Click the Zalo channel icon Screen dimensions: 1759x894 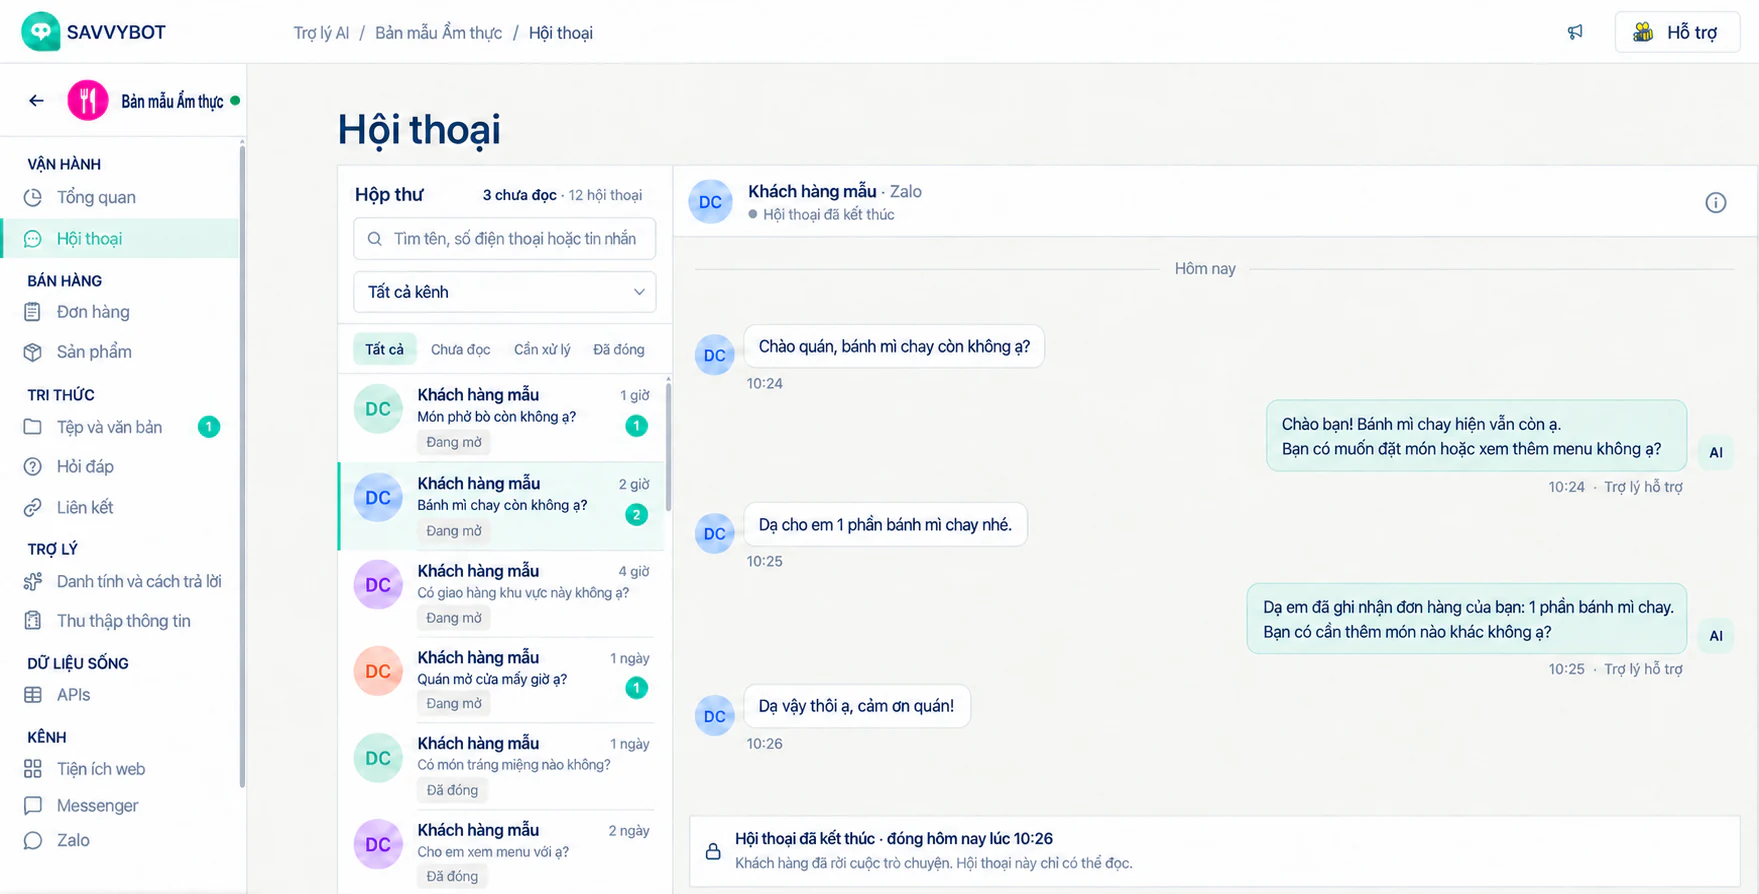(x=33, y=841)
